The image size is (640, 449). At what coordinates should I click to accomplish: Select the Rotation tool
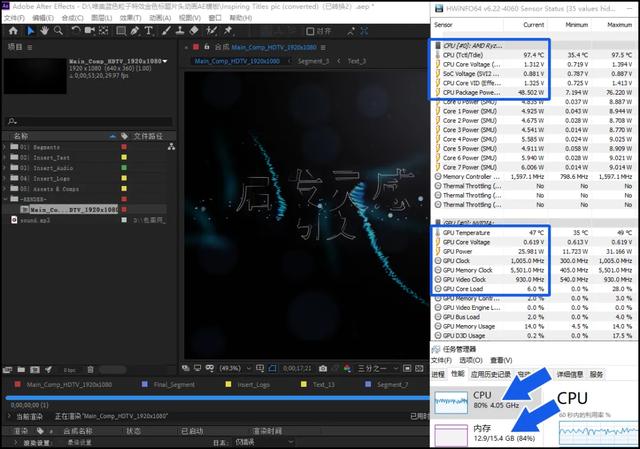76,31
